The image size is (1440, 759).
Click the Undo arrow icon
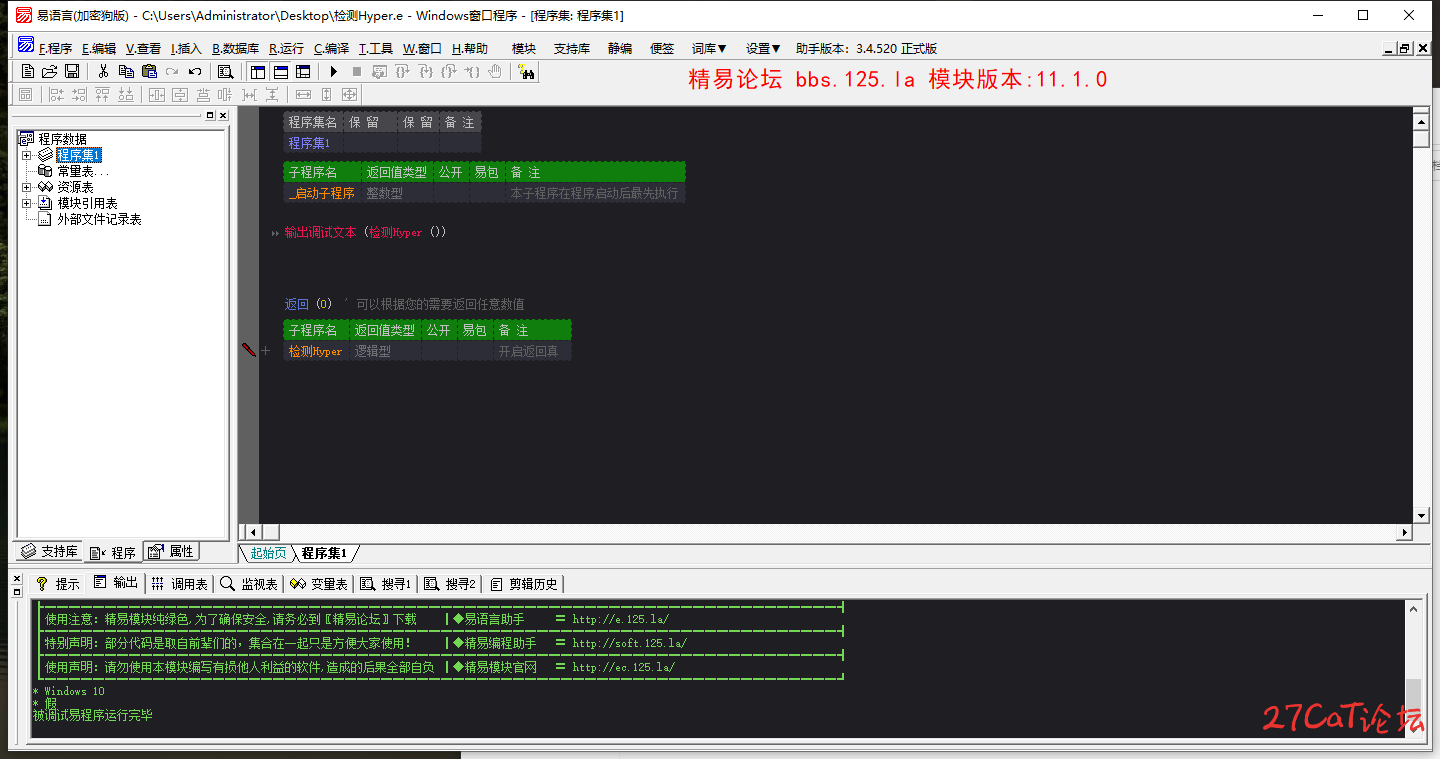[x=195, y=71]
